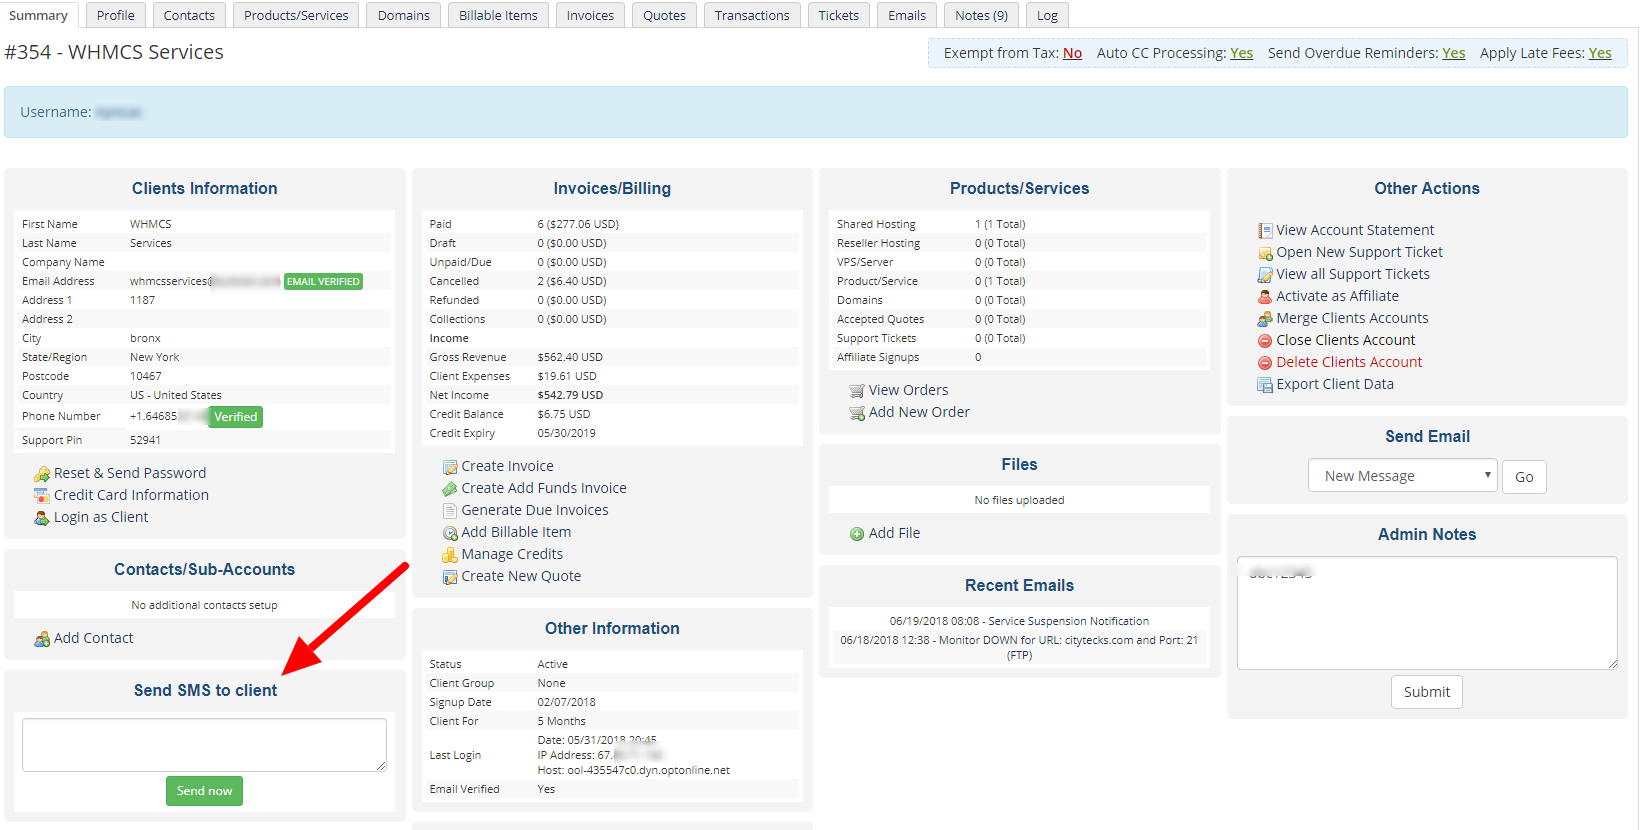1645x830 pixels.
Task: Click the Export Client Data icon
Action: [1265, 385]
